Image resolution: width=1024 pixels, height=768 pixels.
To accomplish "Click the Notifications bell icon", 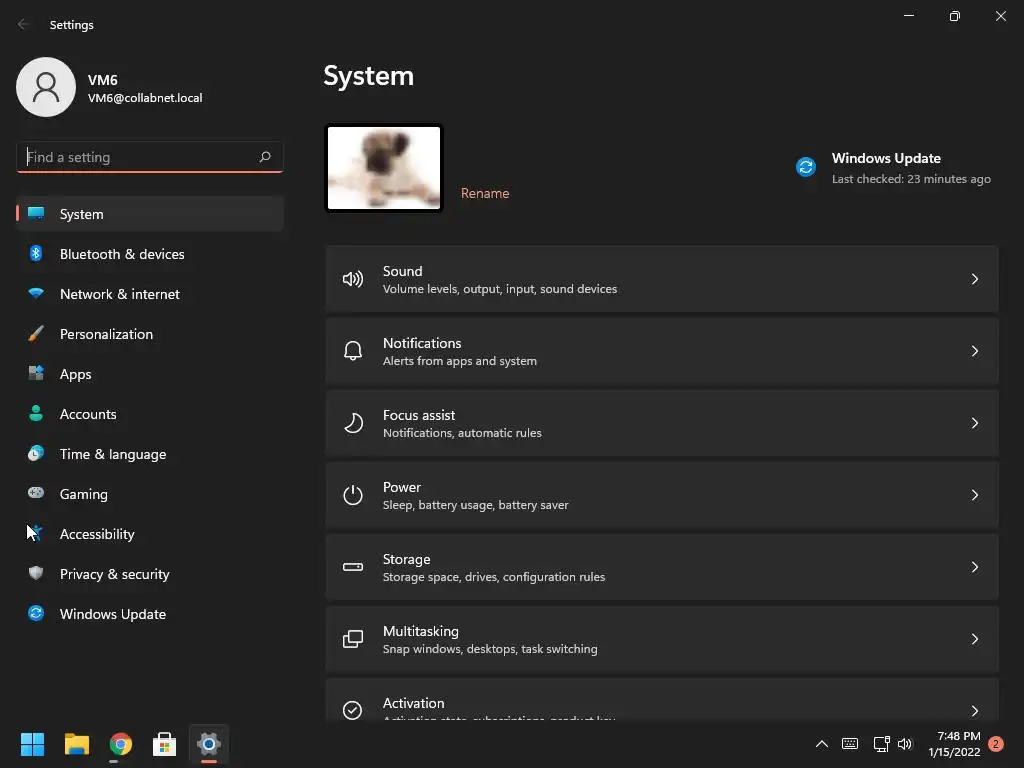I will pyautogui.click(x=353, y=351).
